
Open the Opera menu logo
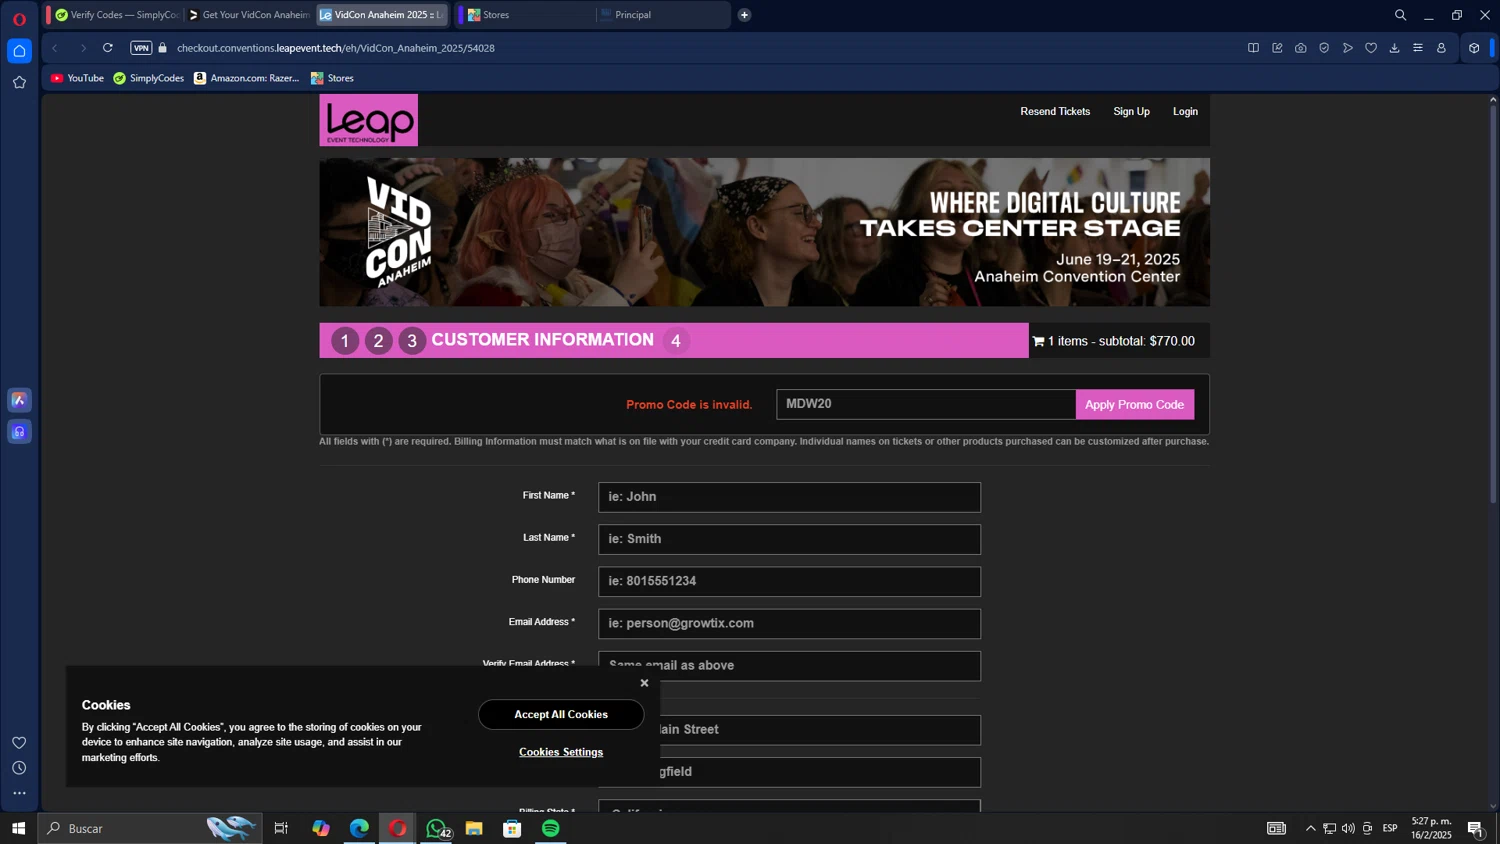(19, 19)
